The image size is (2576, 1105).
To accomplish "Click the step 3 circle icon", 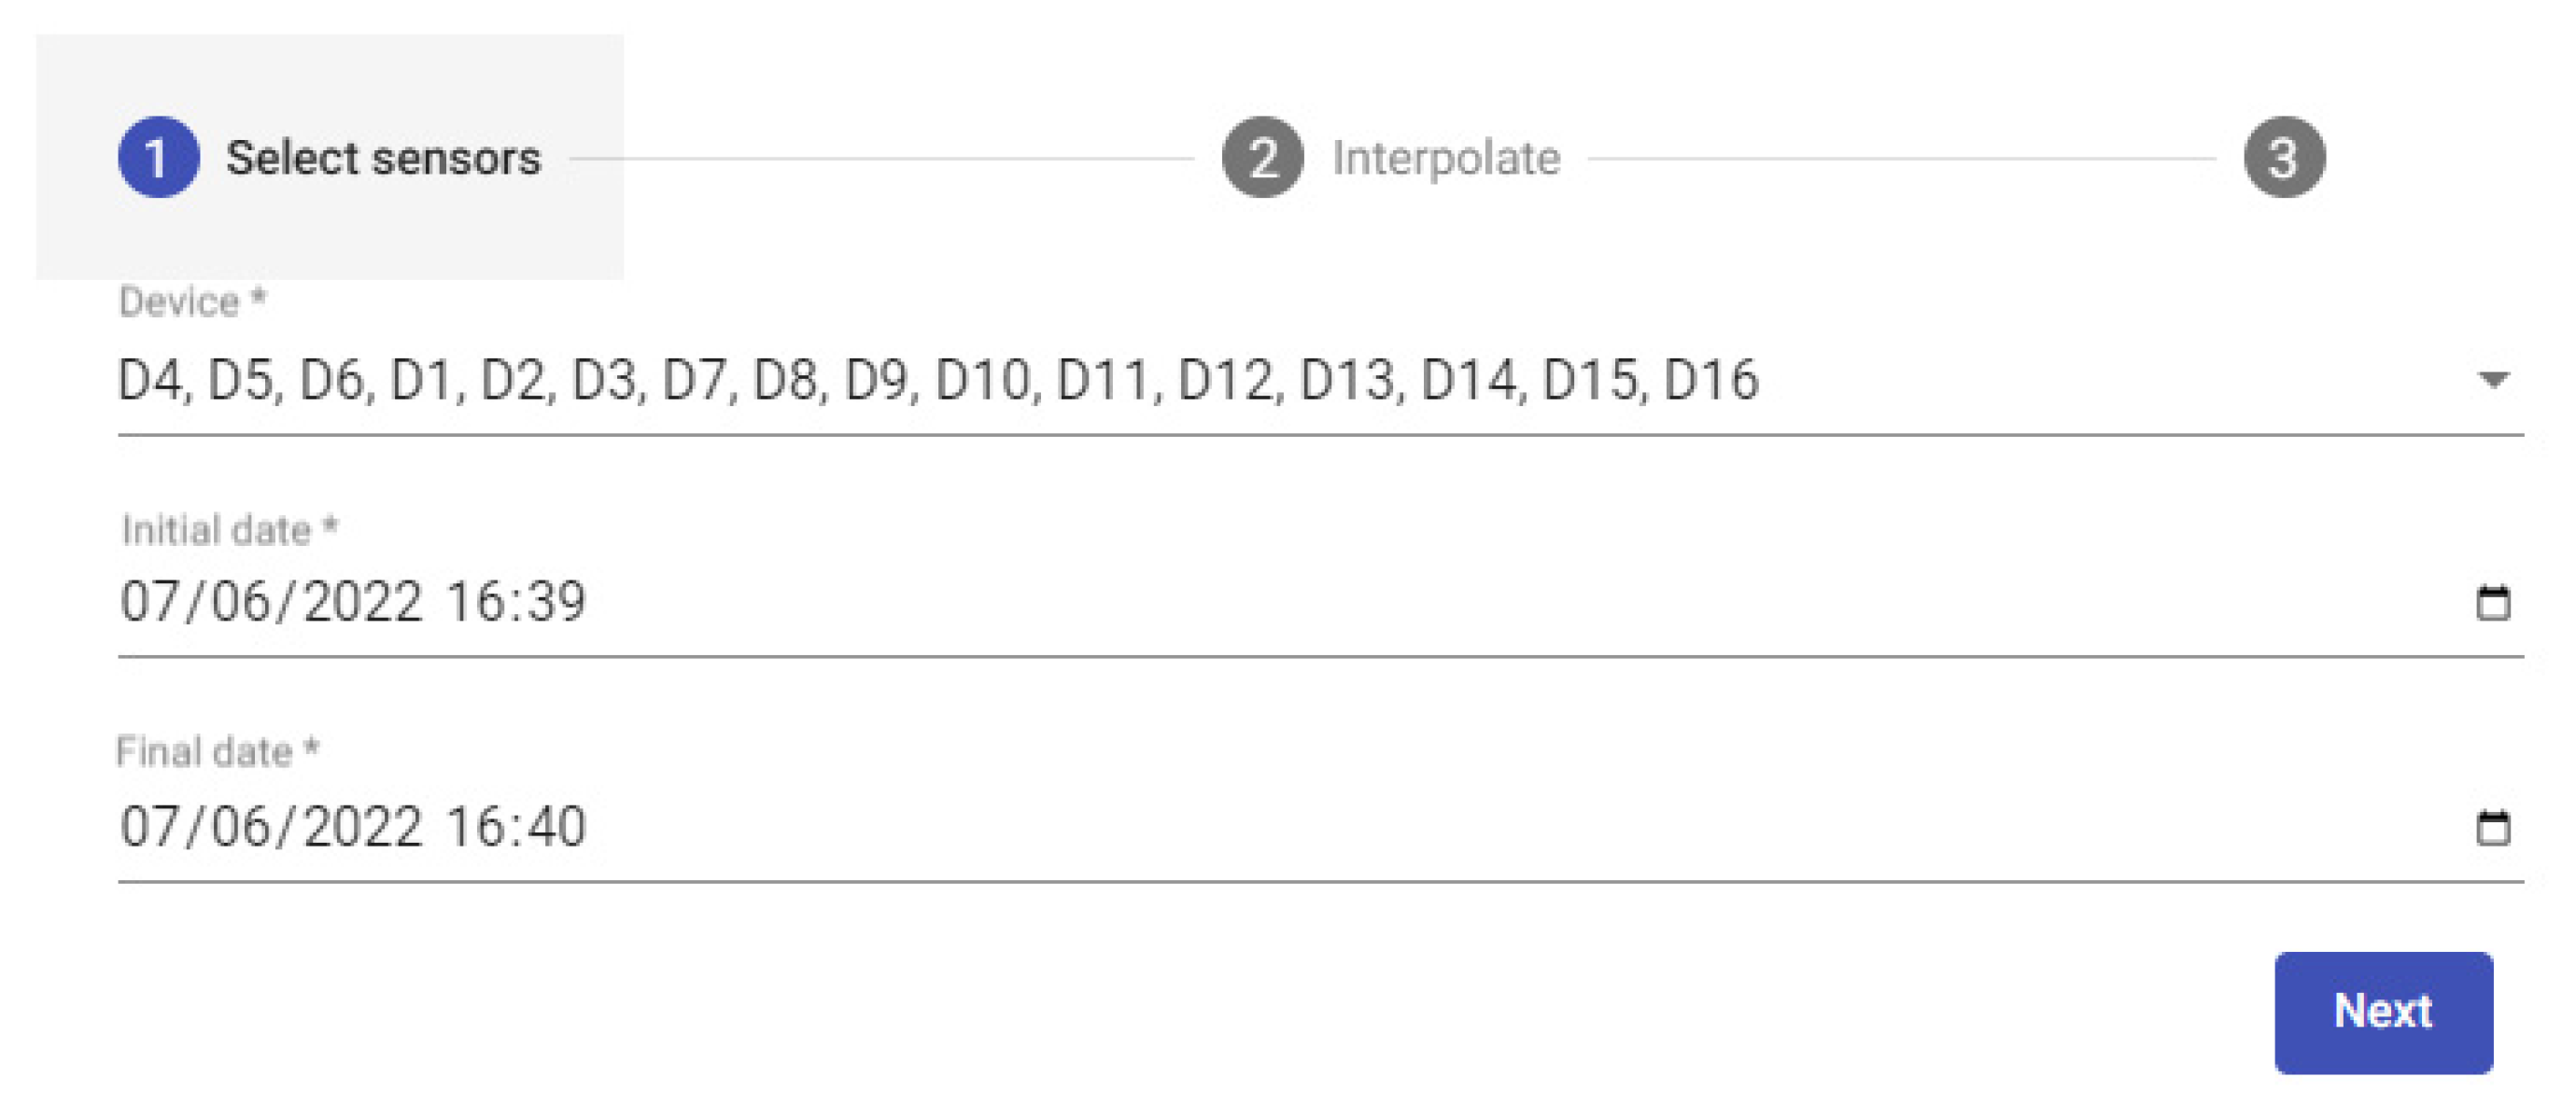I will pos(2283,157).
